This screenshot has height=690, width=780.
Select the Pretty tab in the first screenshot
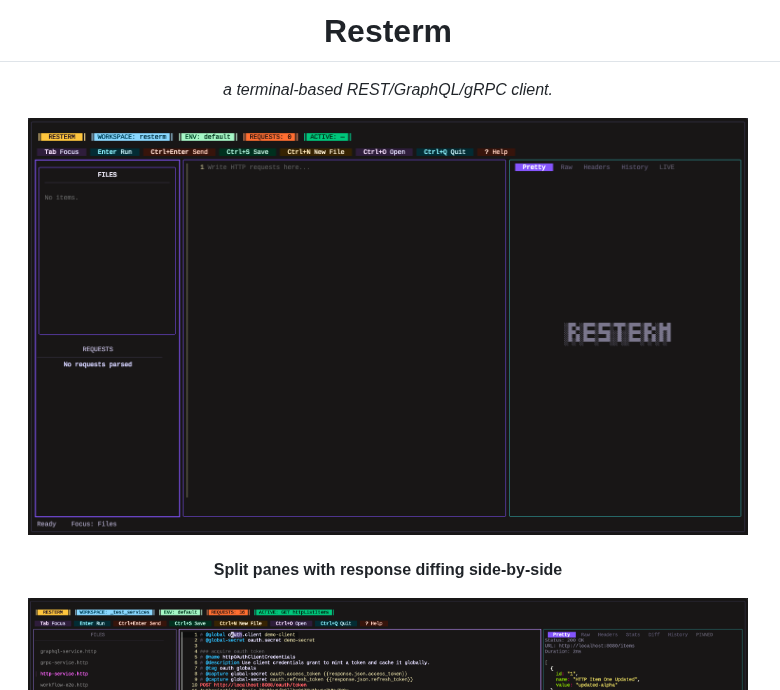[534, 167]
